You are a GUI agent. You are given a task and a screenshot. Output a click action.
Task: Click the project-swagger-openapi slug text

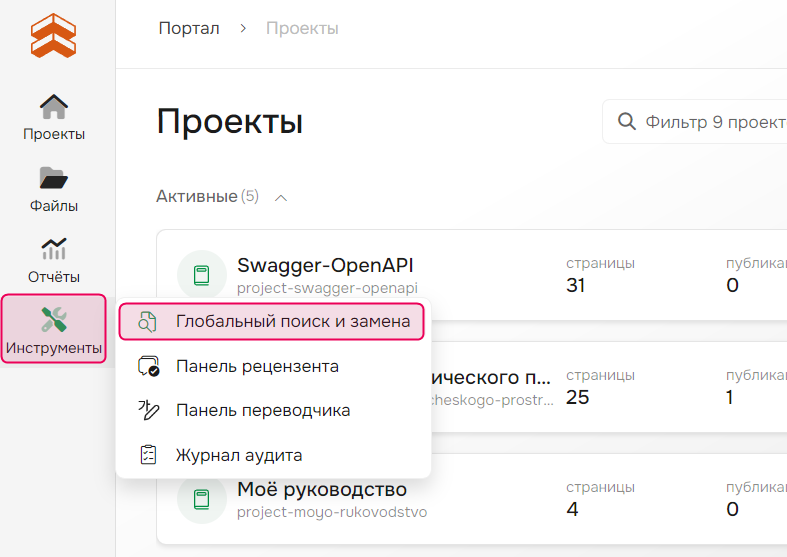click(x=327, y=288)
